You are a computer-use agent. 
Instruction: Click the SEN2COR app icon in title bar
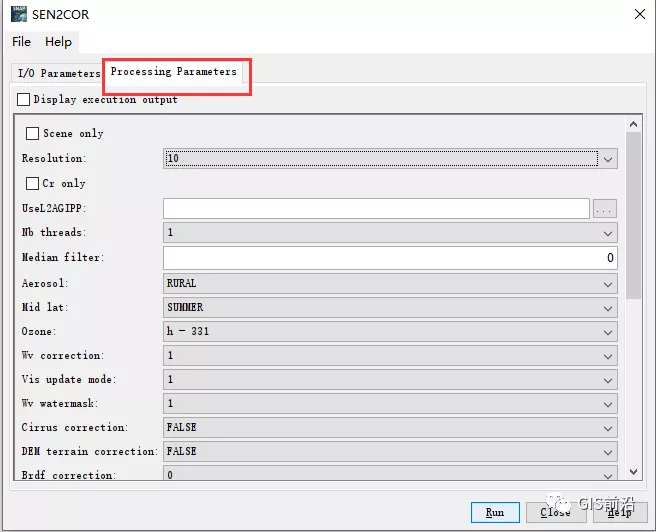point(19,14)
